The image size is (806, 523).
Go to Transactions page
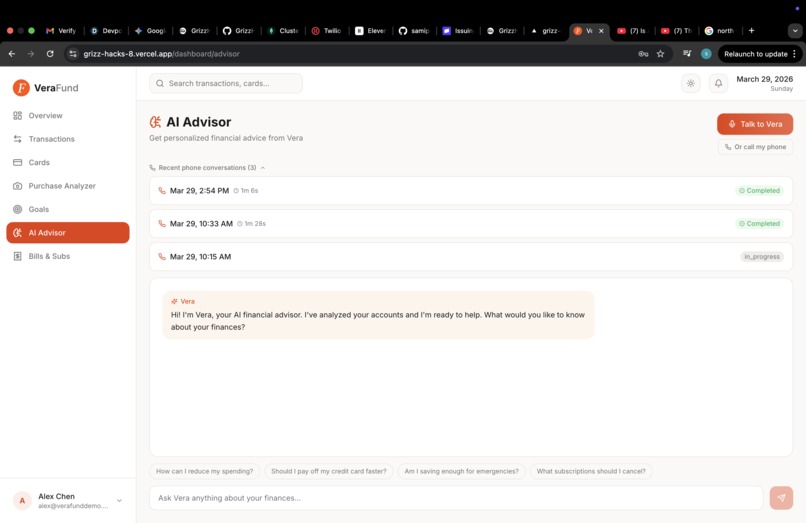tap(68, 139)
